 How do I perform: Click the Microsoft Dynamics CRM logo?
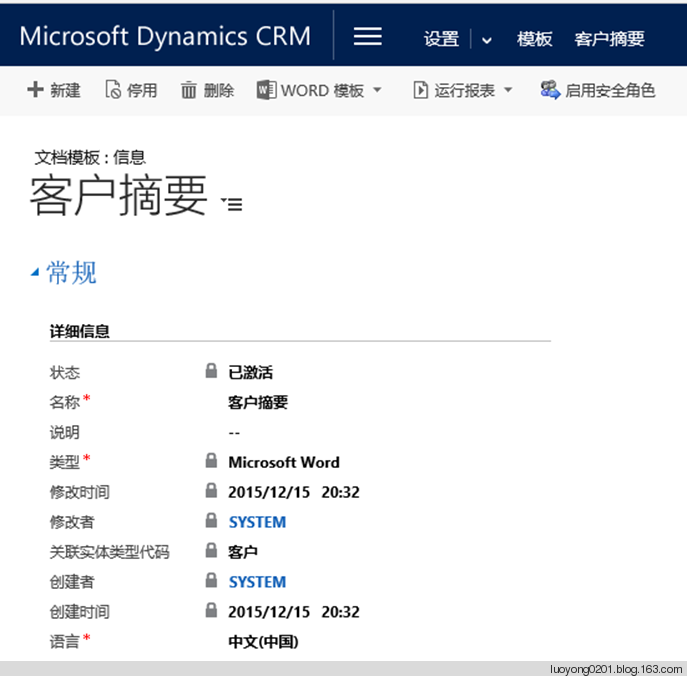pyautogui.click(x=165, y=36)
